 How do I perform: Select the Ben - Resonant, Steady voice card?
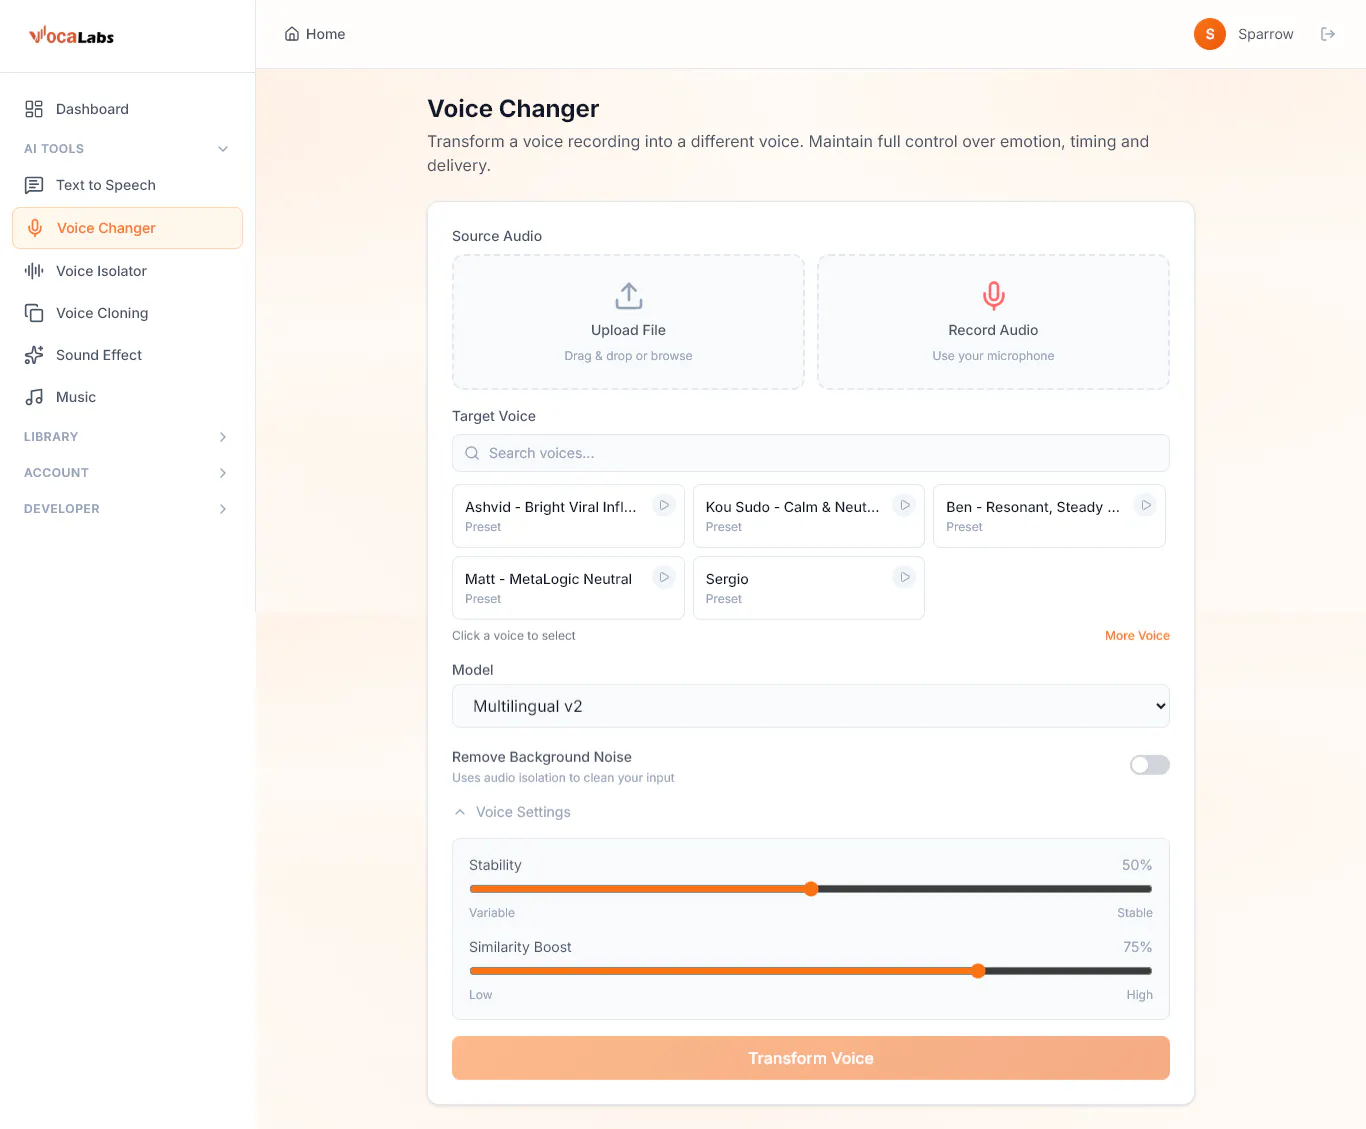tap(1049, 516)
